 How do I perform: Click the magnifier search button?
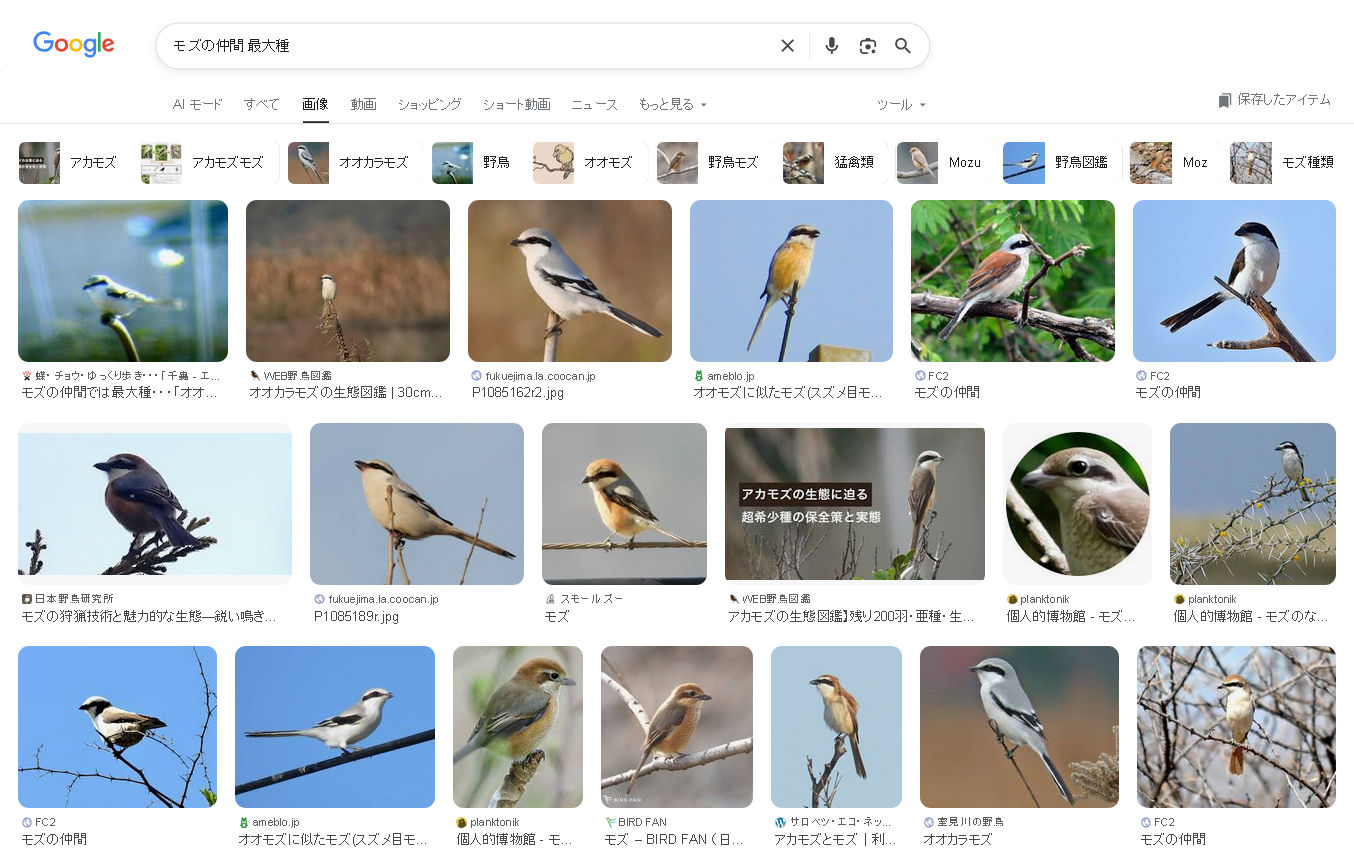click(903, 46)
